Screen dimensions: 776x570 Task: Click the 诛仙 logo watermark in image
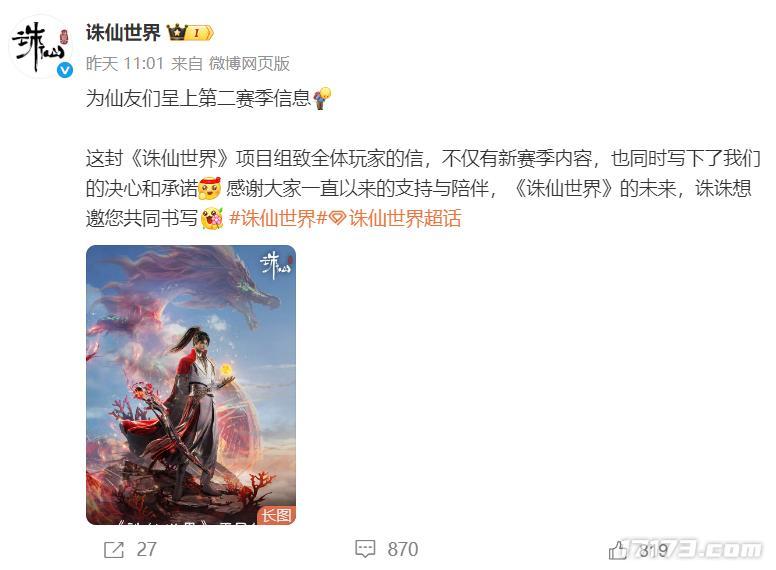275,265
